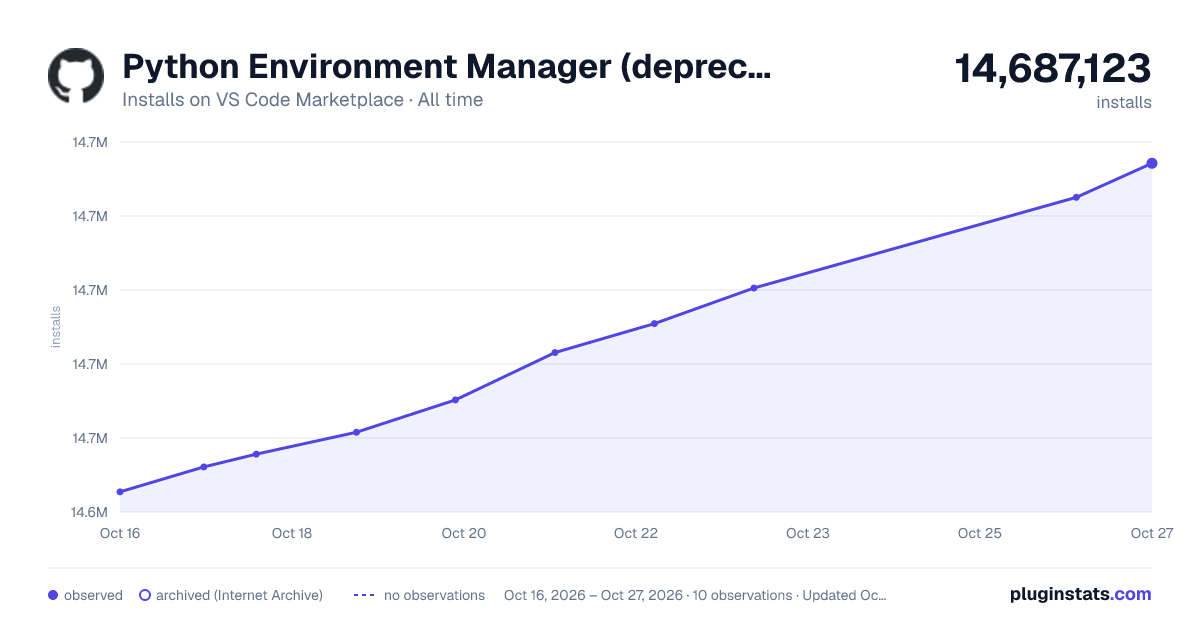
Task: Click the Python Environment Manager title
Action: coord(447,67)
